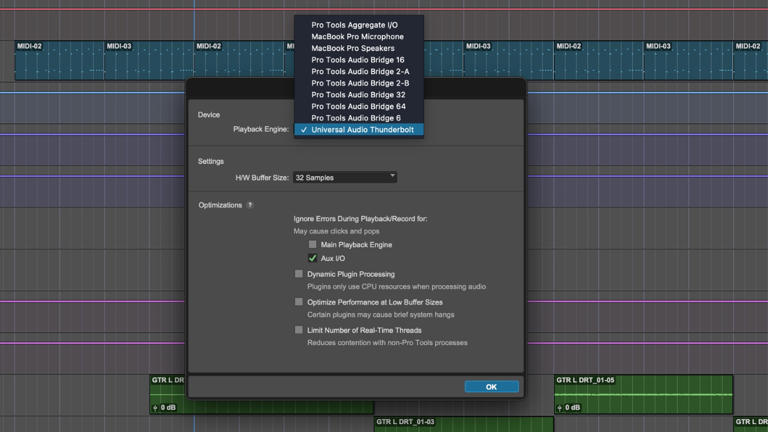
Task: Select MacBook Pro Speakers playback engine
Action: (352, 48)
